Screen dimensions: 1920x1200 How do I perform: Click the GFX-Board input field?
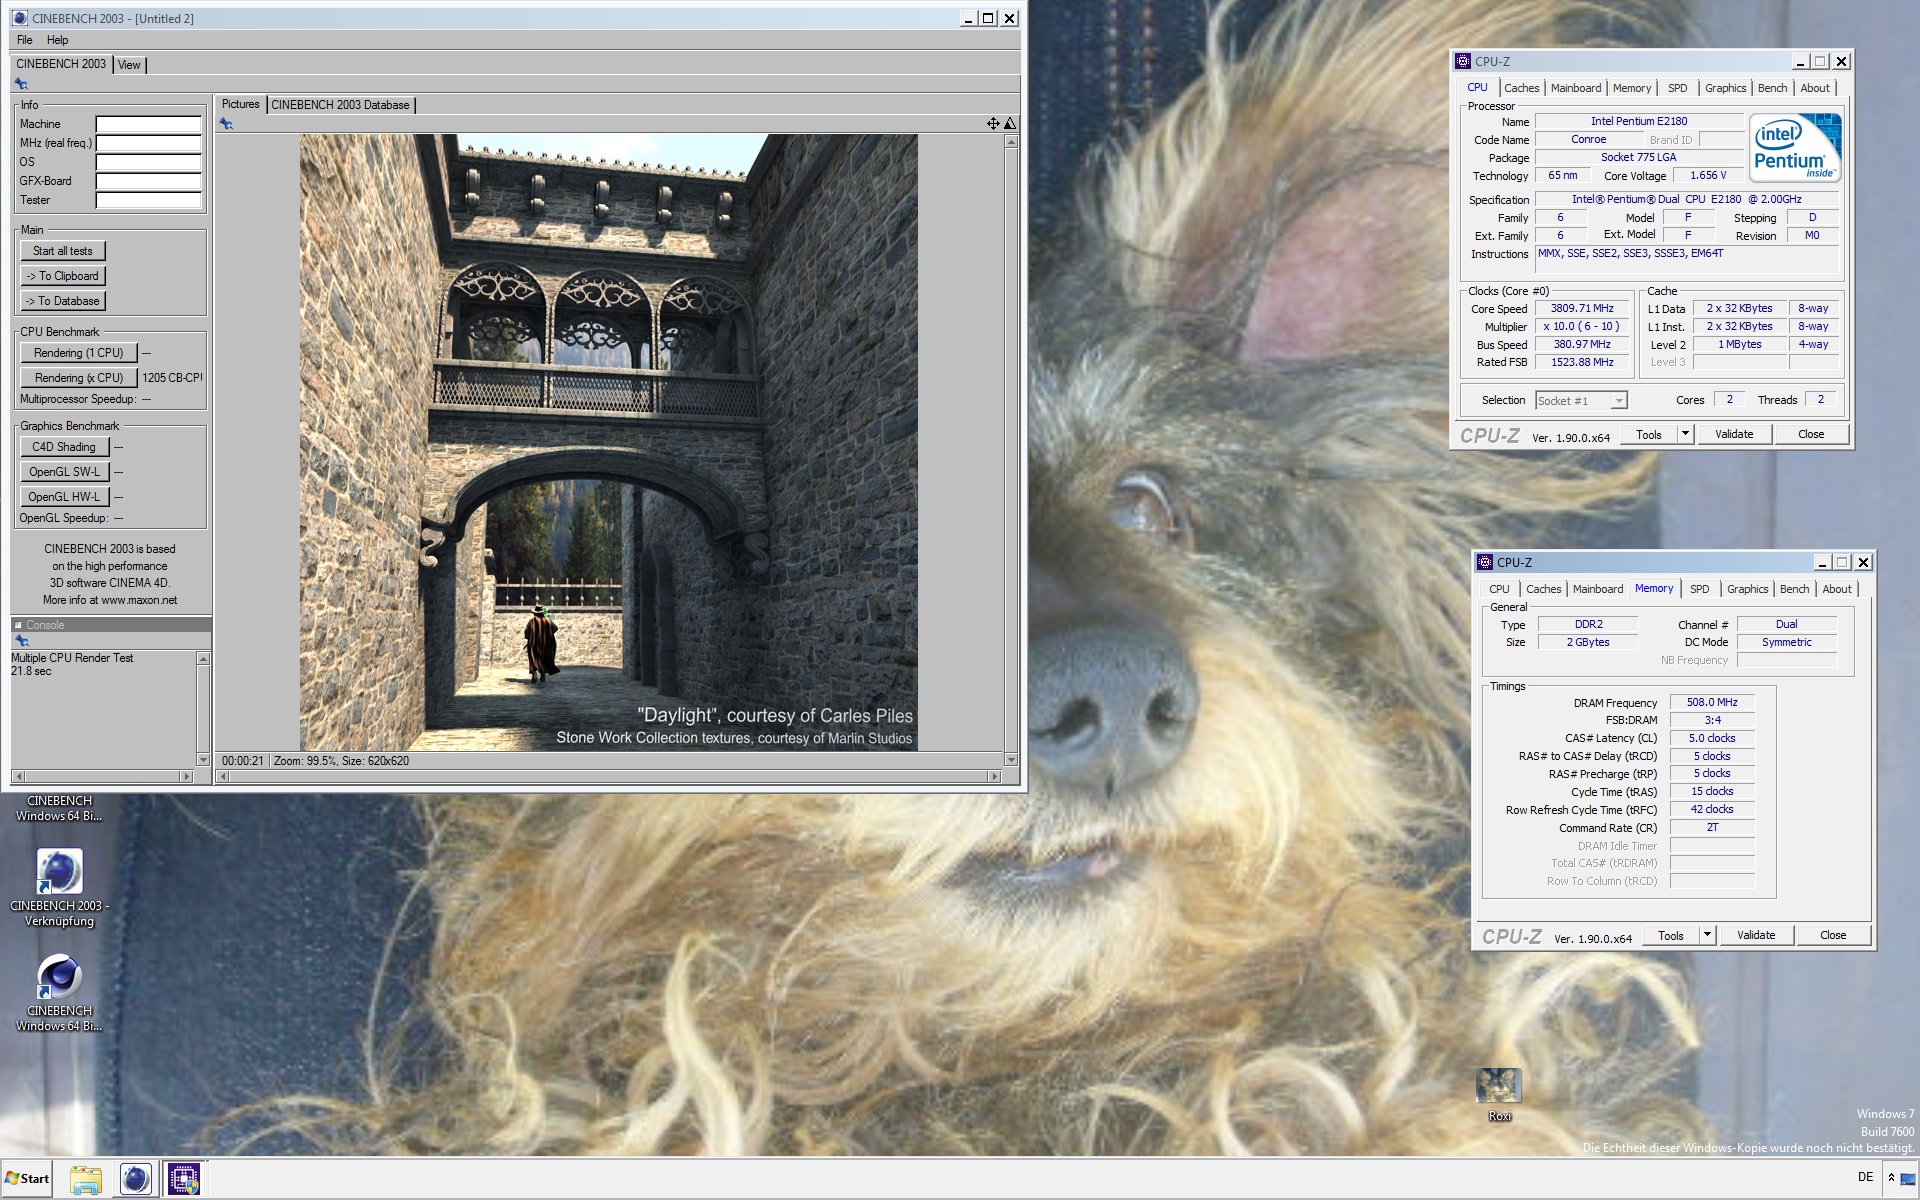pyautogui.click(x=148, y=181)
